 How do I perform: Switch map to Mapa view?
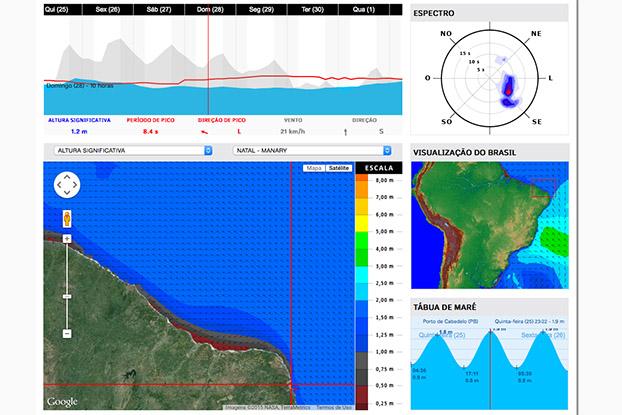(x=314, y=168)
